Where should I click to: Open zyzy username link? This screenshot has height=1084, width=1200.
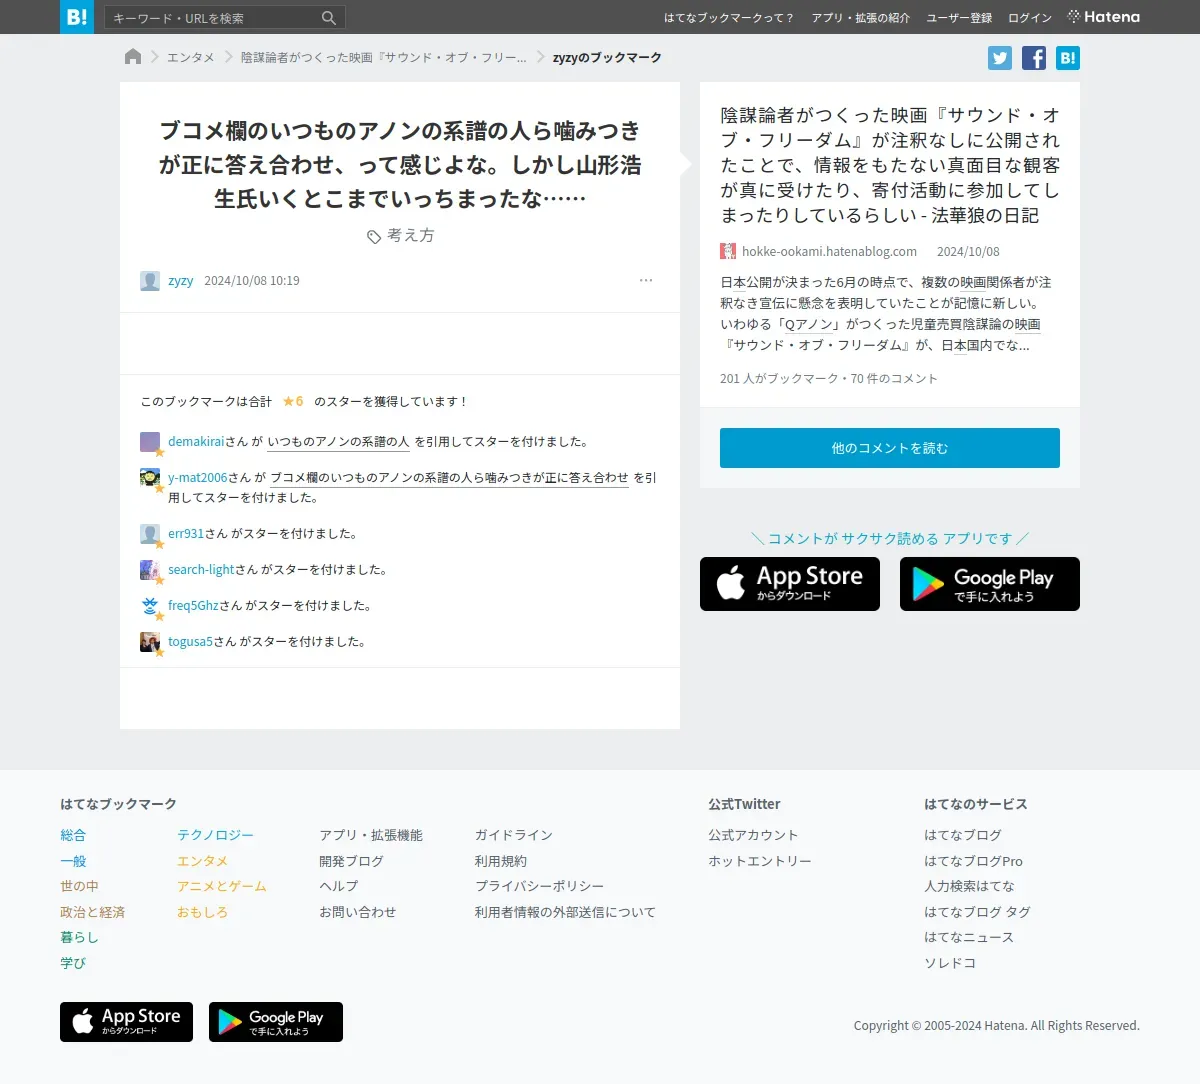pyautogui.click(x=181, y=281)
